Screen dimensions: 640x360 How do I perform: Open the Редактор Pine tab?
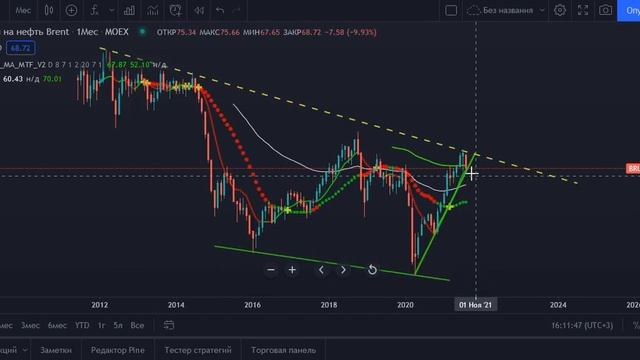[x=118, y=350]
